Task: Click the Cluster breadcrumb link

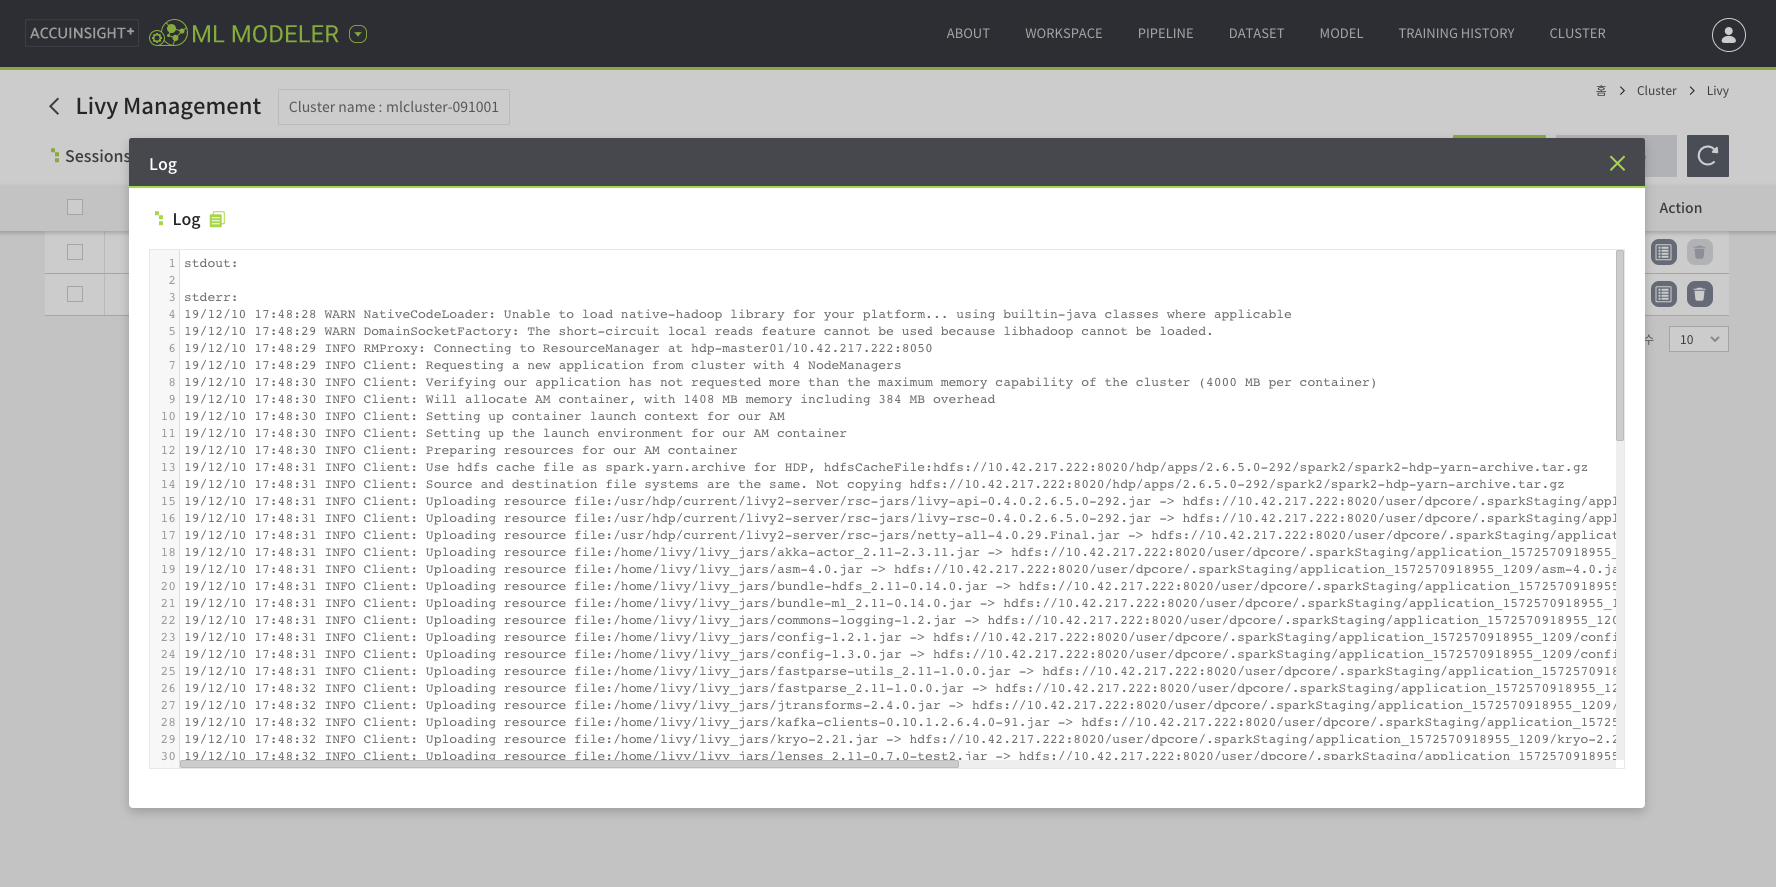Action: (x=1656, y=91)
